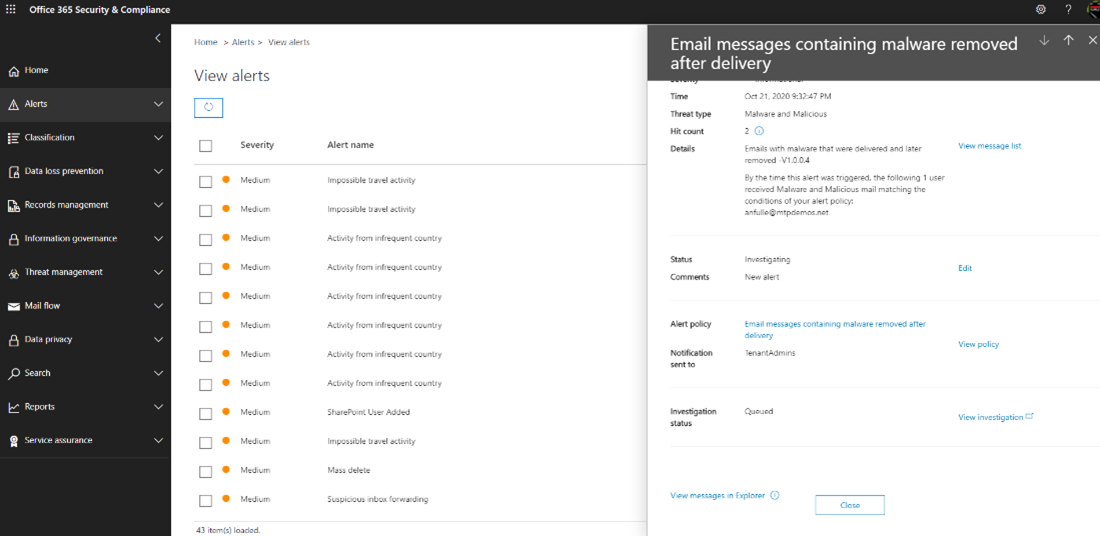The height and width of the screenshot is (536, 1100).
Task: Expand the Reports chevron
Action: tap(158, 408)
